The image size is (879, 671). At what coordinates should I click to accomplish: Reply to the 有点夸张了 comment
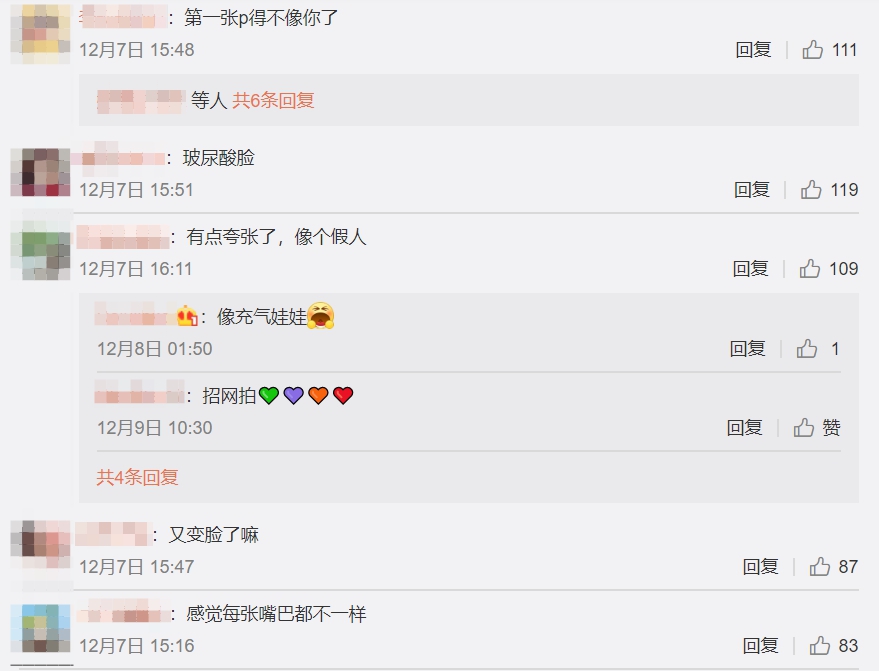751,269
